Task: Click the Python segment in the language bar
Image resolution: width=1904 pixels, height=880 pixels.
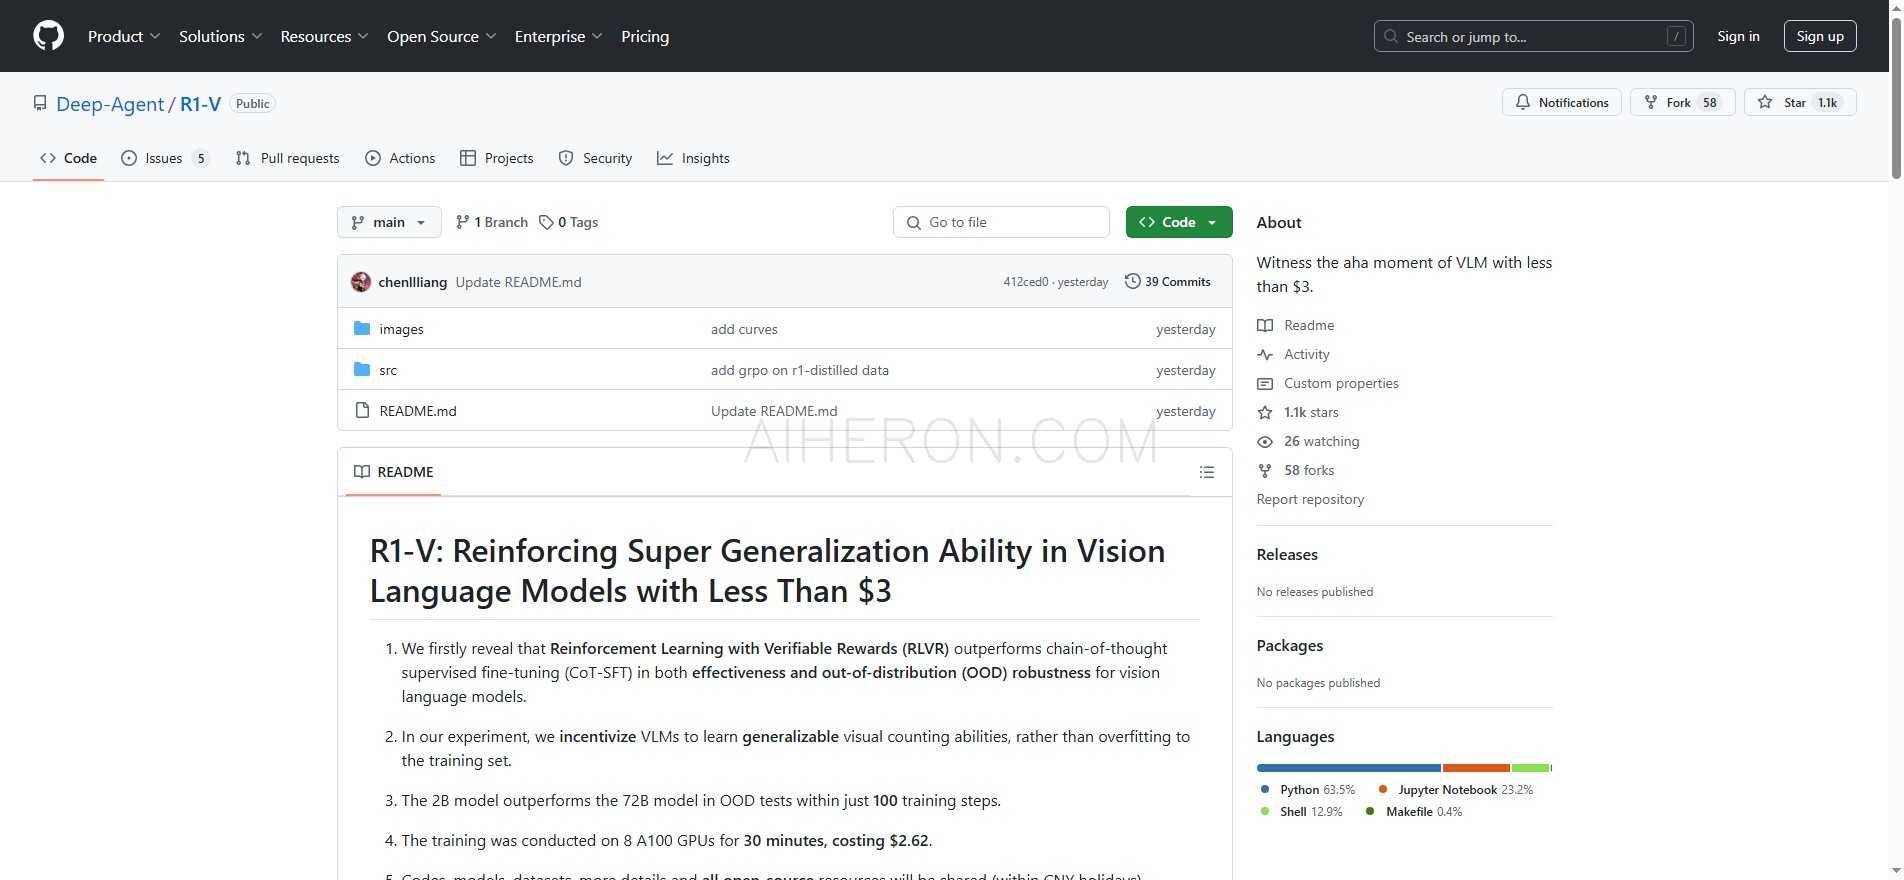Action: click(1349, 768)
